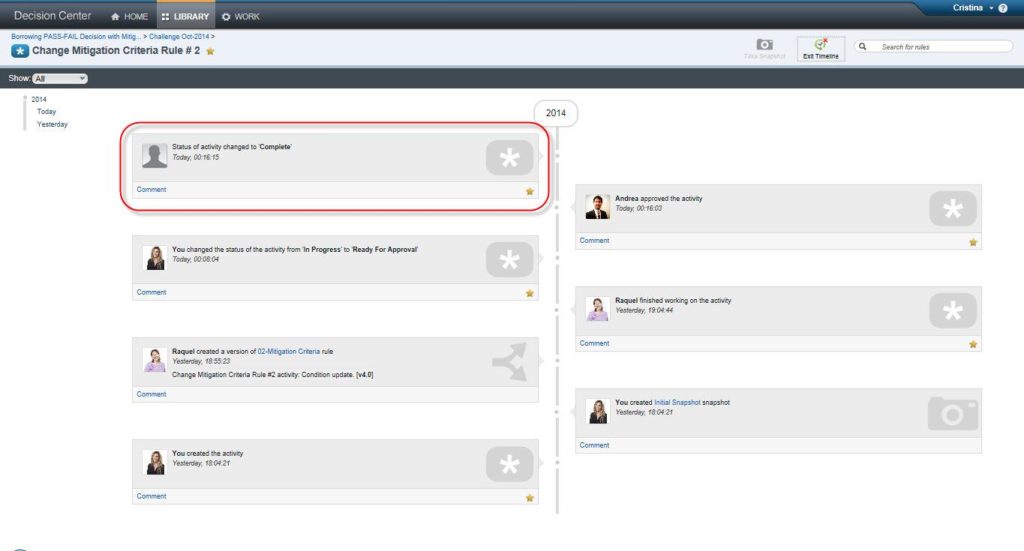Select Yesterday in the timeline tree
The width and height of the screenshot is (1024, 551).
click(52, 124)
